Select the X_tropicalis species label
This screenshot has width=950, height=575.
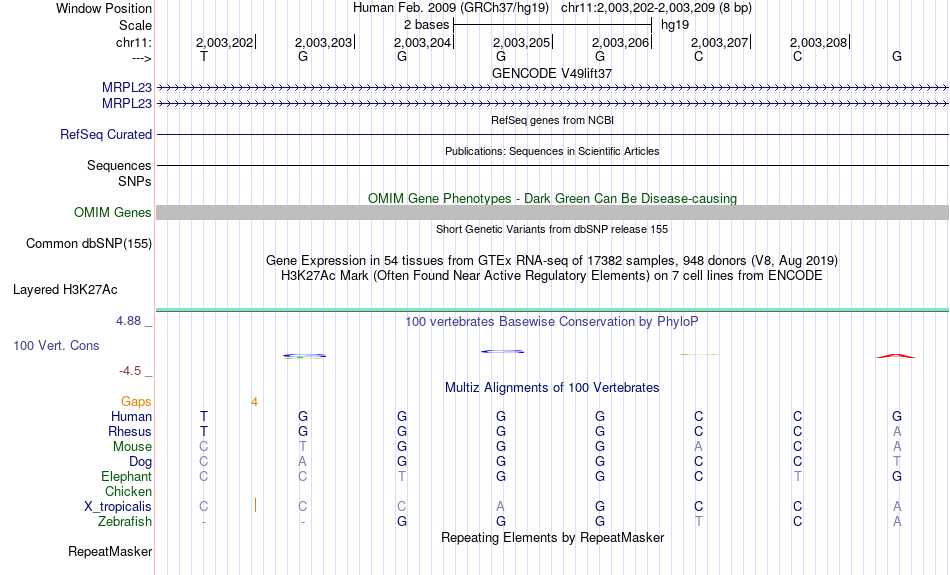pos(118,507)
